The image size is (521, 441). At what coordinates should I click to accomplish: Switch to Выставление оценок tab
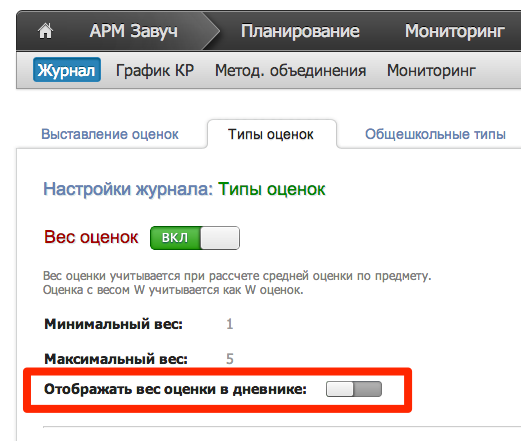point(110,134)
